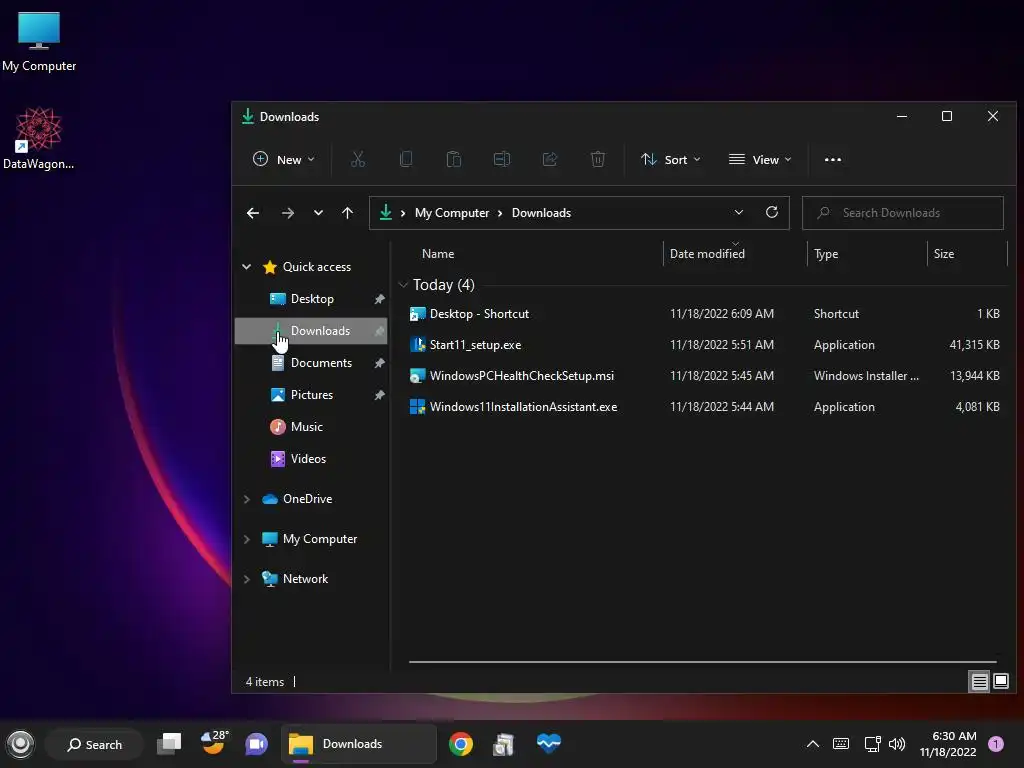Viewport: 1024px width, 768px height.
Task: Select Pictures in Quick access
Action: 312,395
